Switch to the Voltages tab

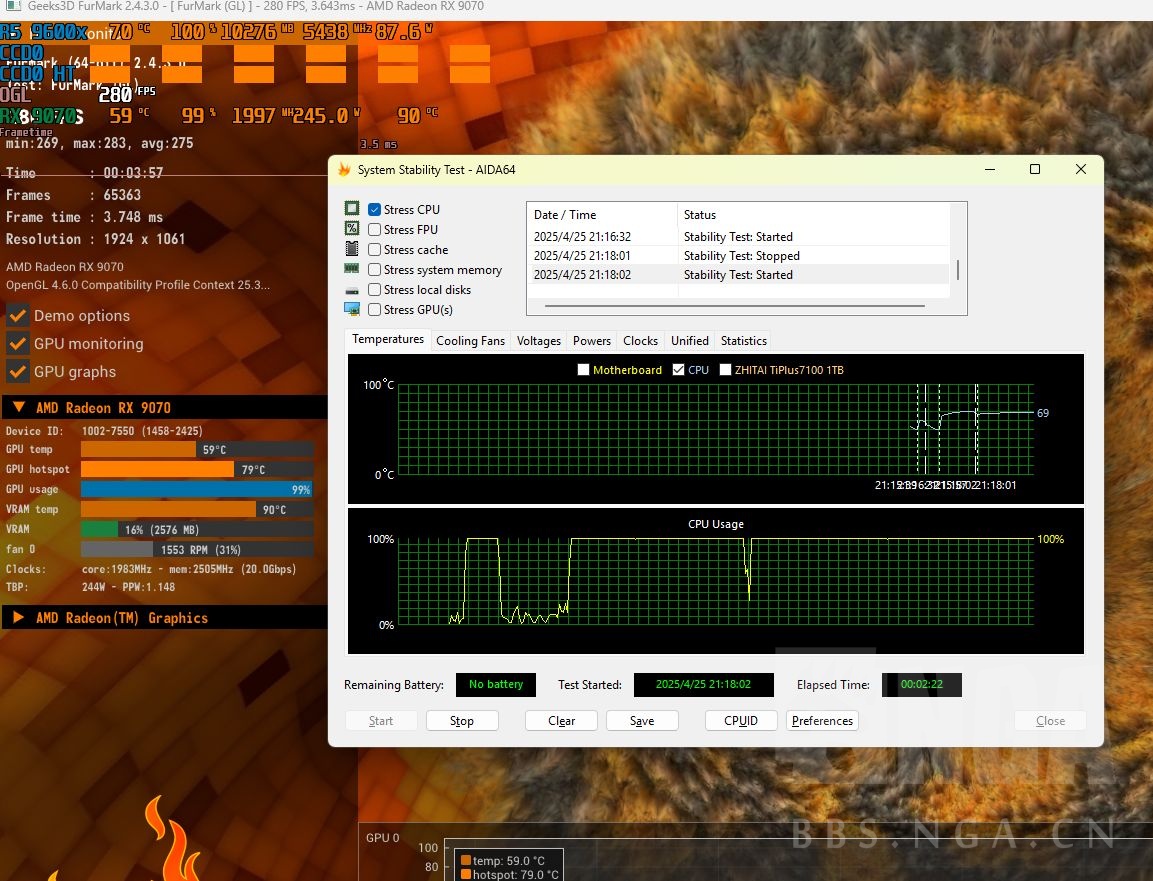tap(538, 340)
